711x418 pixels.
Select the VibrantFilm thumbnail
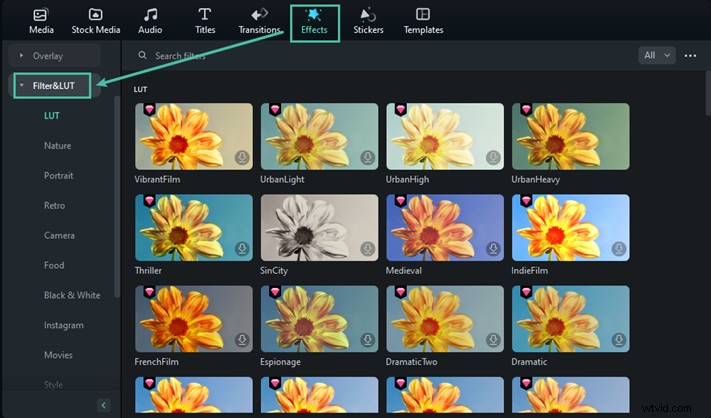coord(194,136)
